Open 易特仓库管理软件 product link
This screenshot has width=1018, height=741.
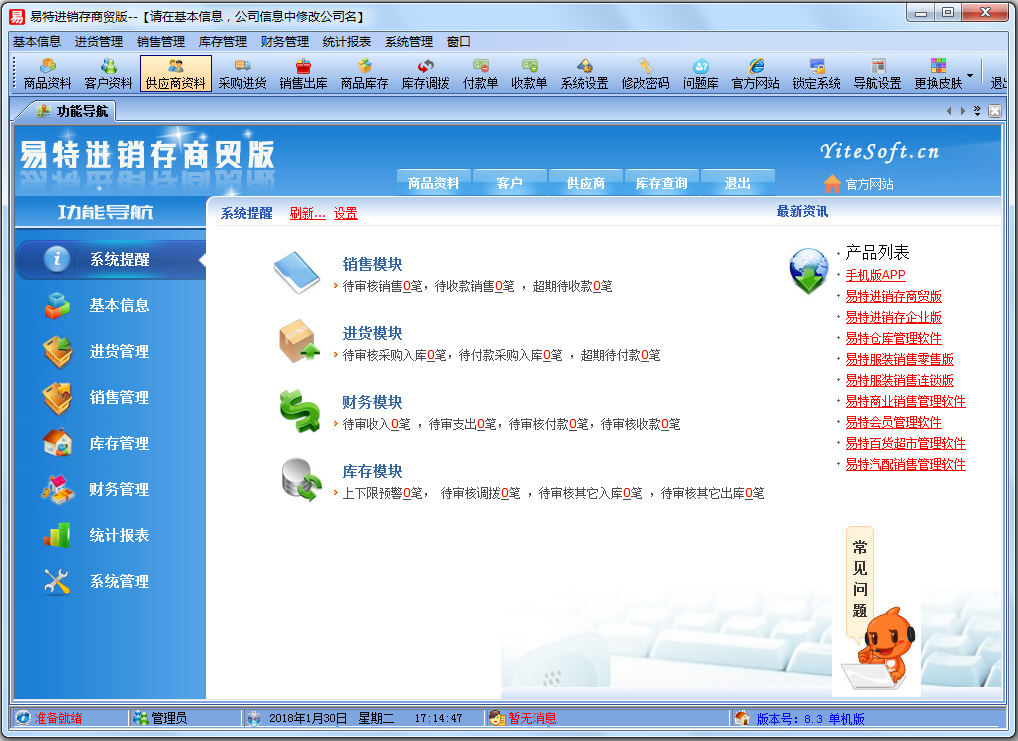[893, 338]
